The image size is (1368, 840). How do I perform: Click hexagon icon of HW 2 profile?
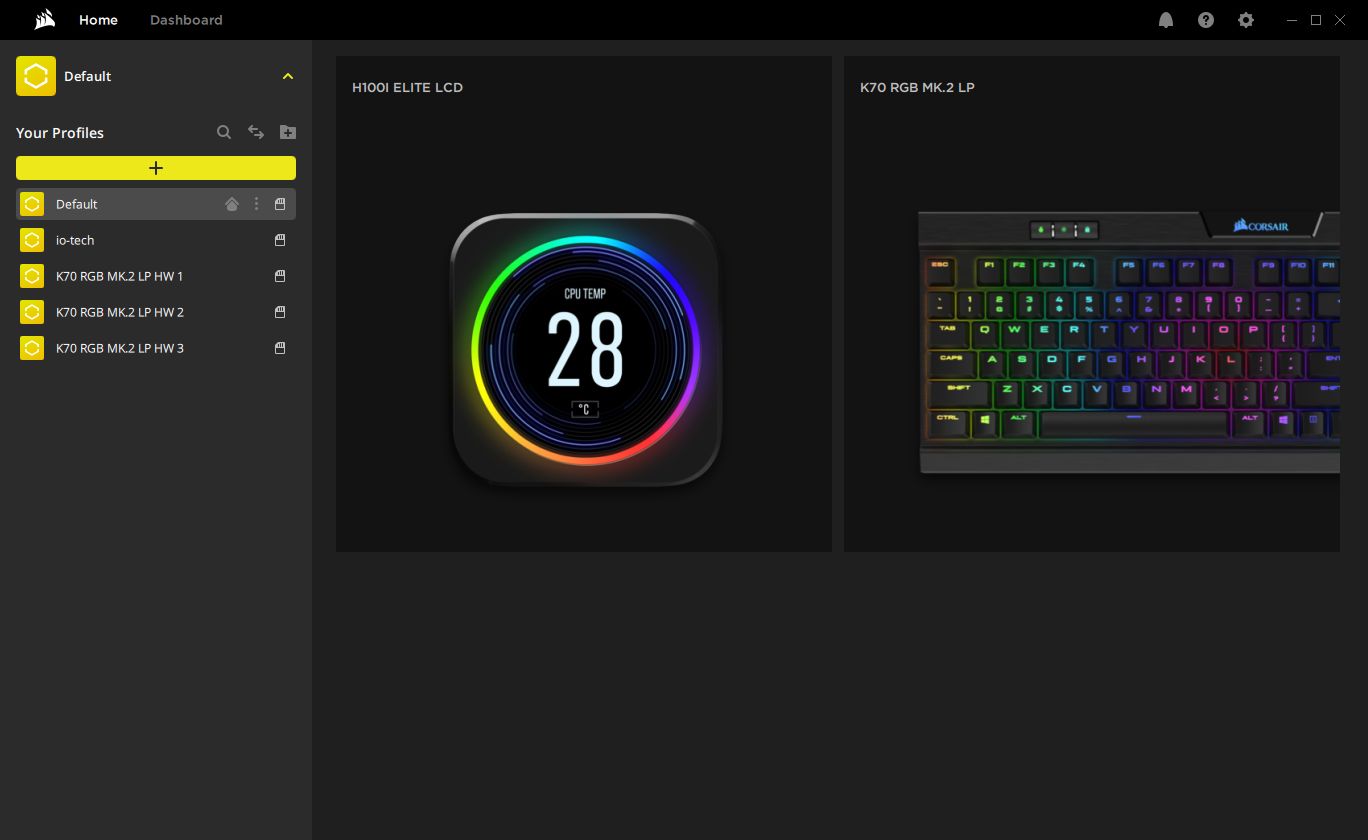(x=32, y=312)
